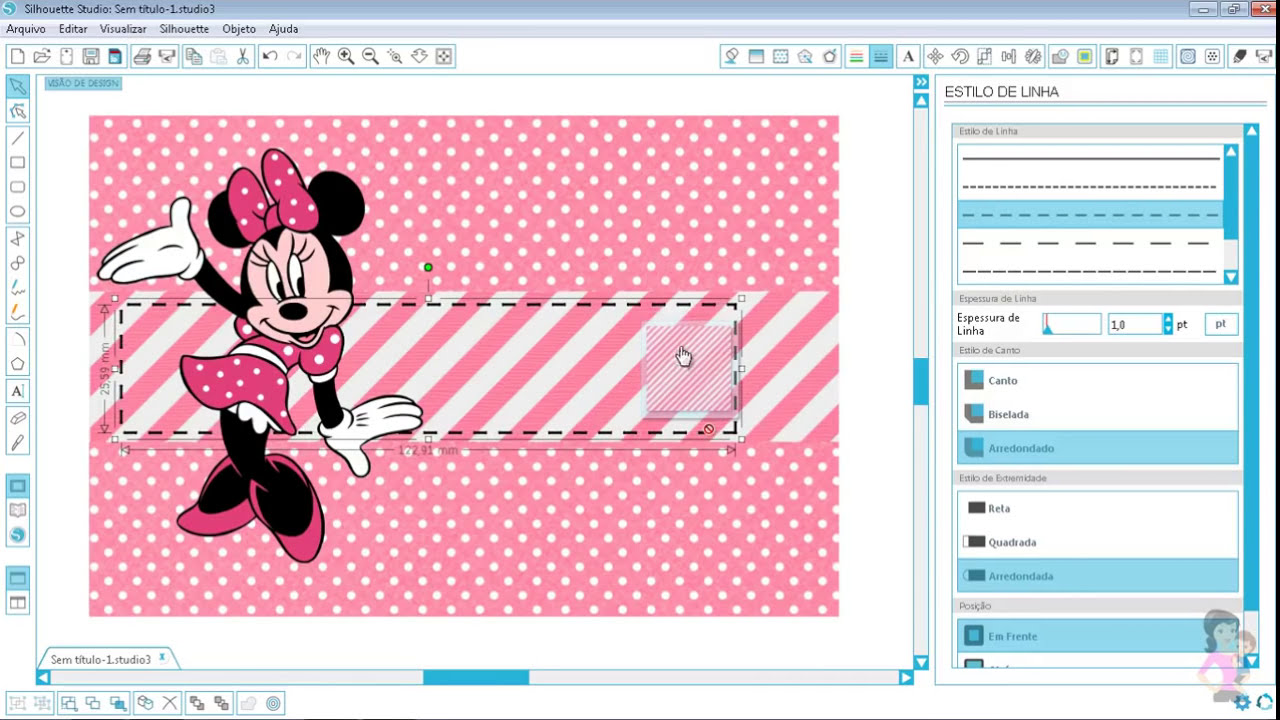Fit page to window icon
The height and width of the screenshot is (720, 1280).
point(444,56)
